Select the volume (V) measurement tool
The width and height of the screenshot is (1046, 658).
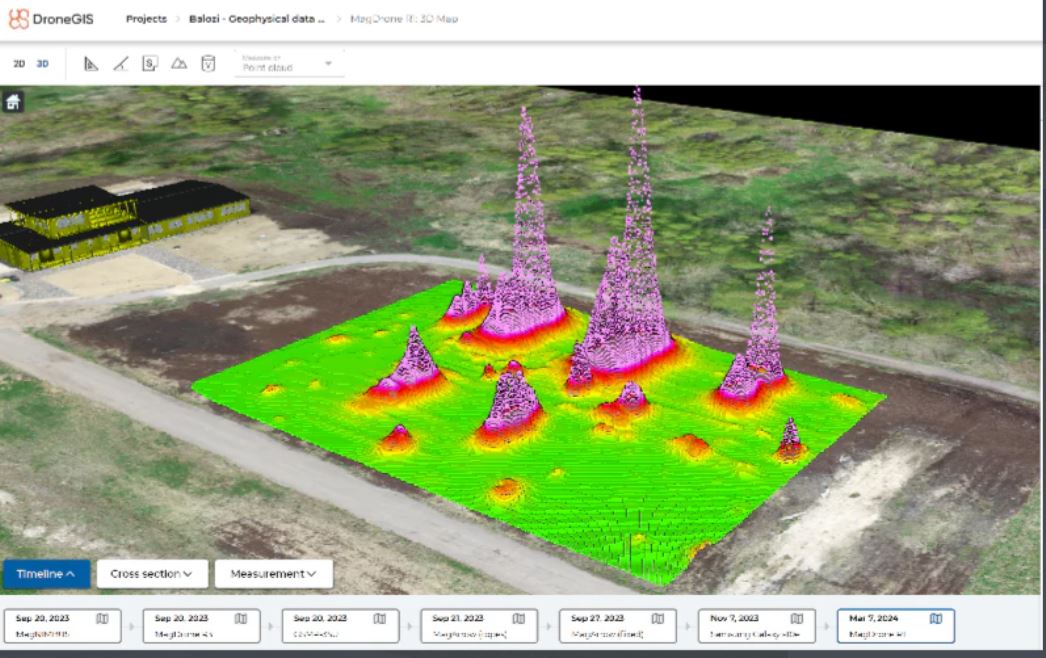[208, 64]
